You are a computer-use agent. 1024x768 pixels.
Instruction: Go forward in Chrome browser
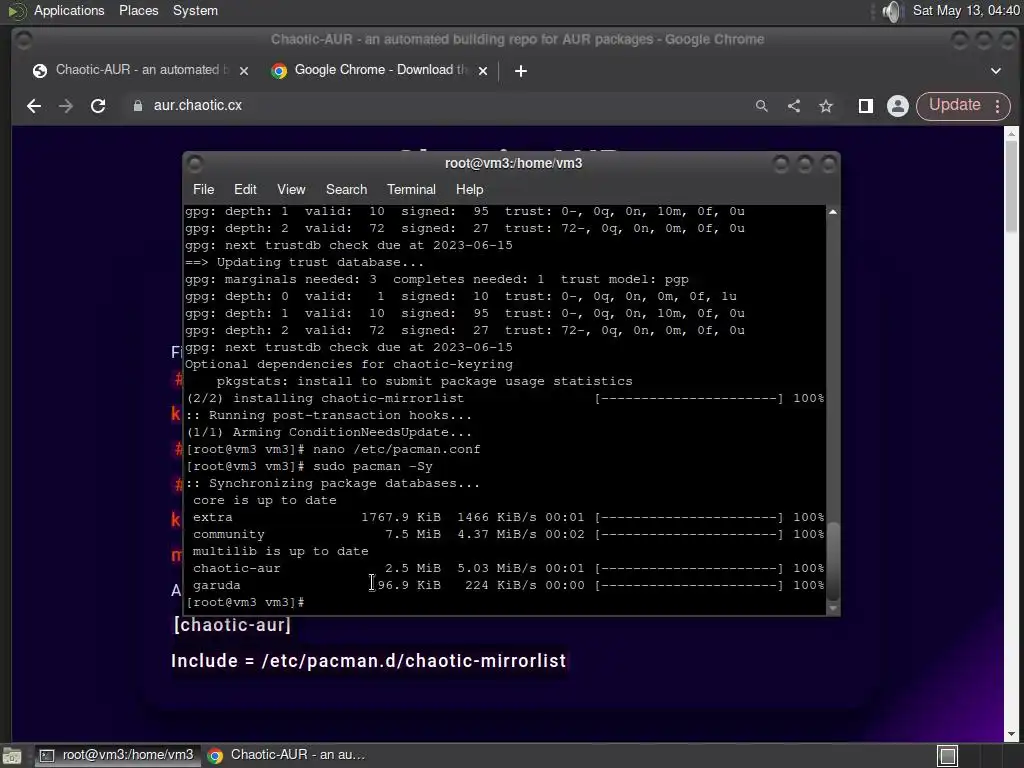pyautogui.click(x=66, y=106)
